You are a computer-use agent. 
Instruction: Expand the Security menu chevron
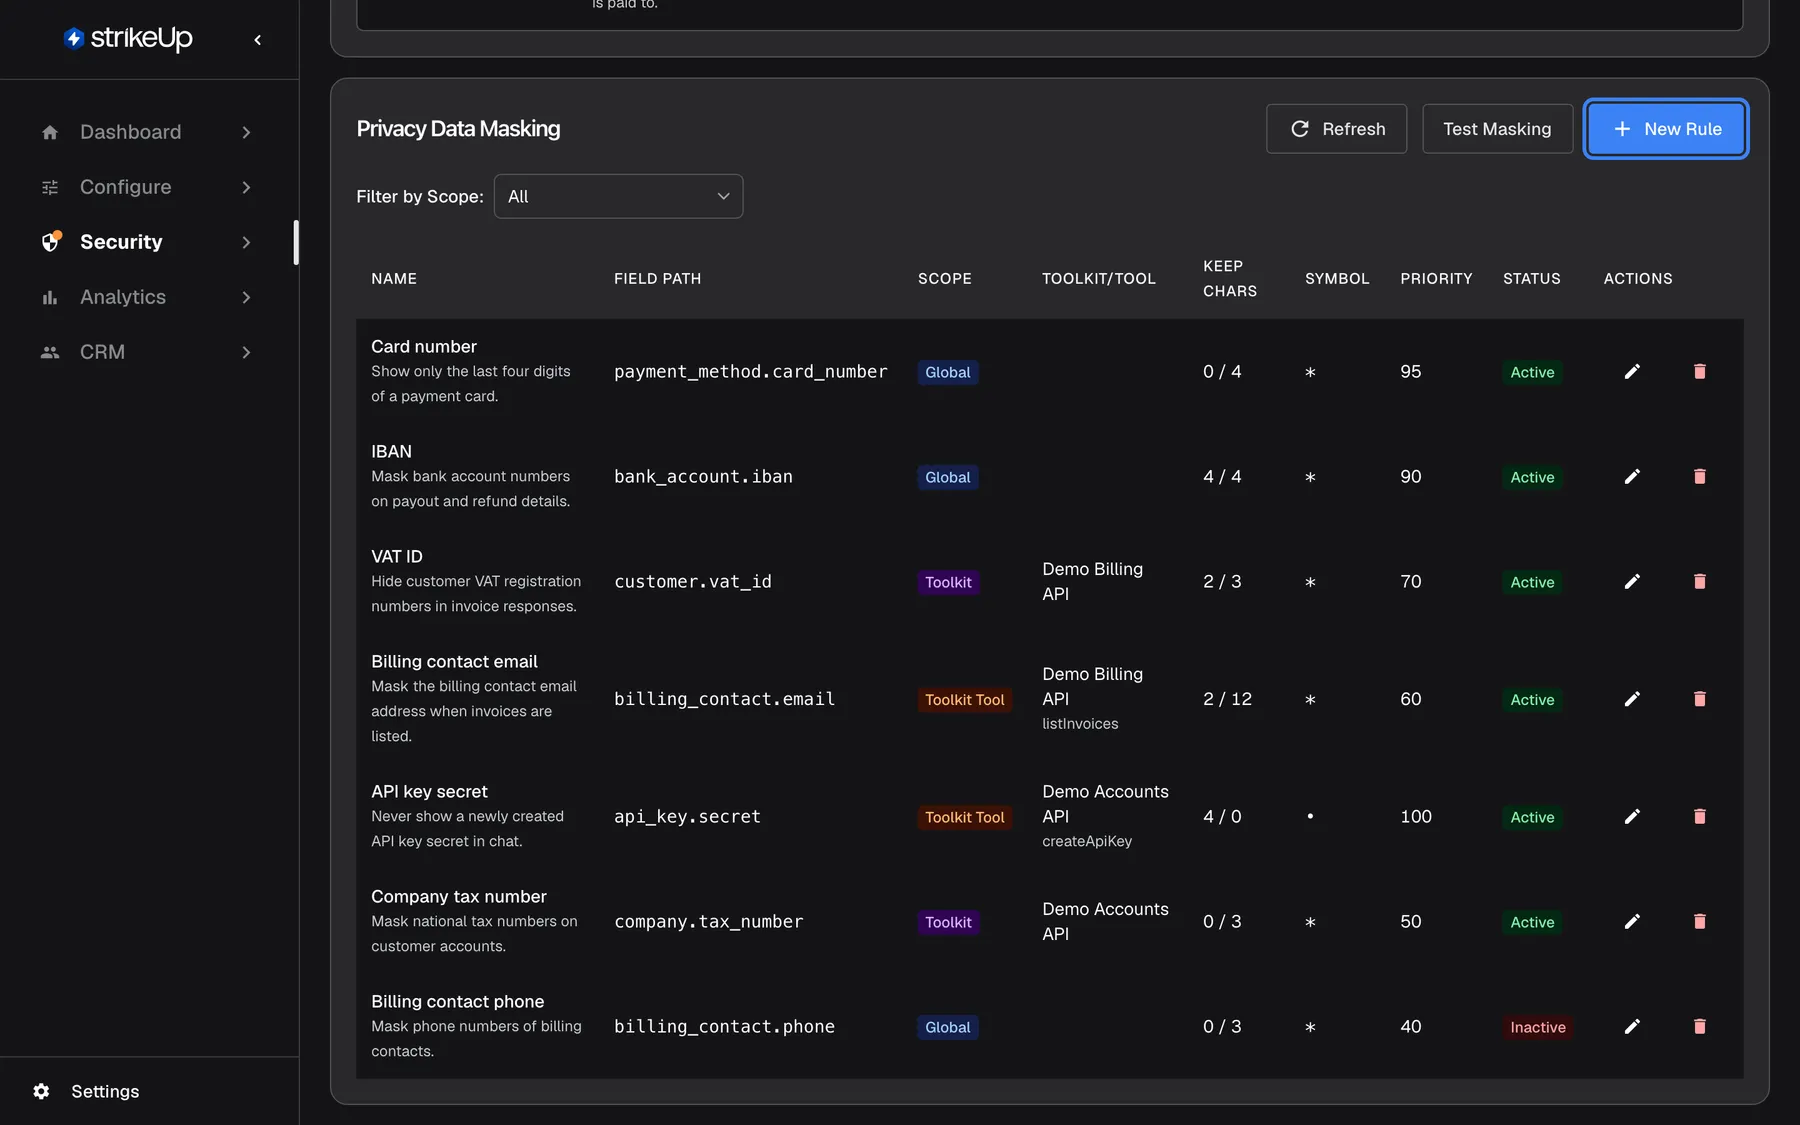tap(246, 242)
